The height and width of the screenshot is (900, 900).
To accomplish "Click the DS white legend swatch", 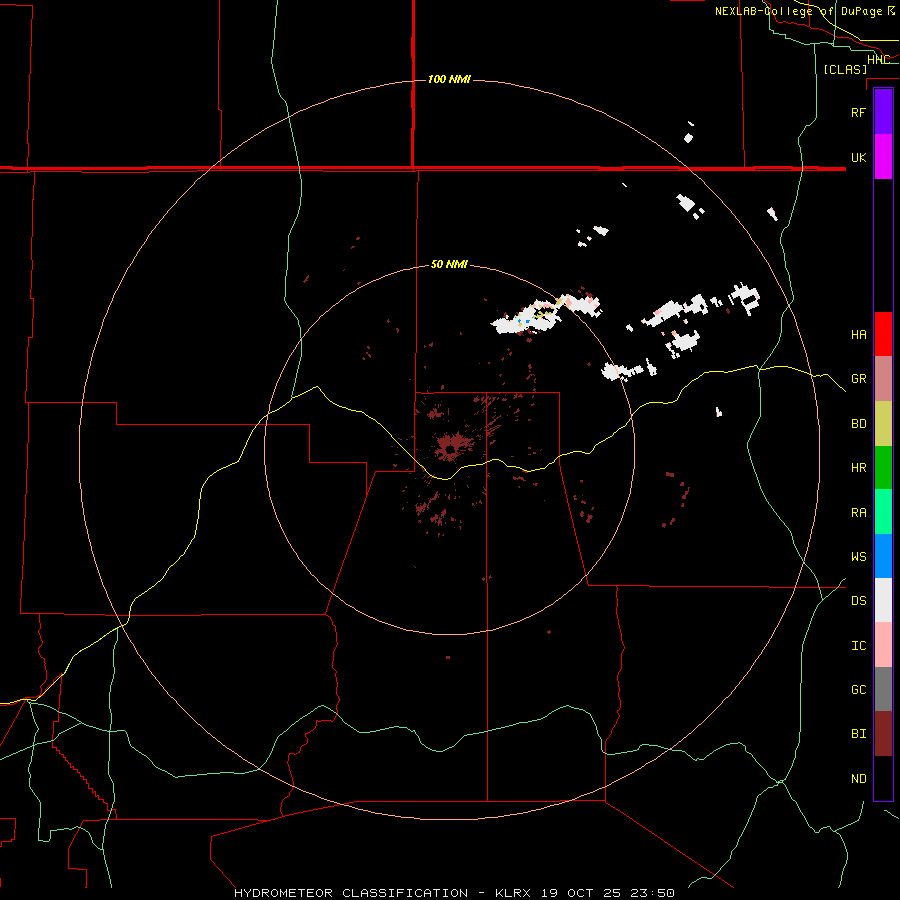I will pos(883,600).
